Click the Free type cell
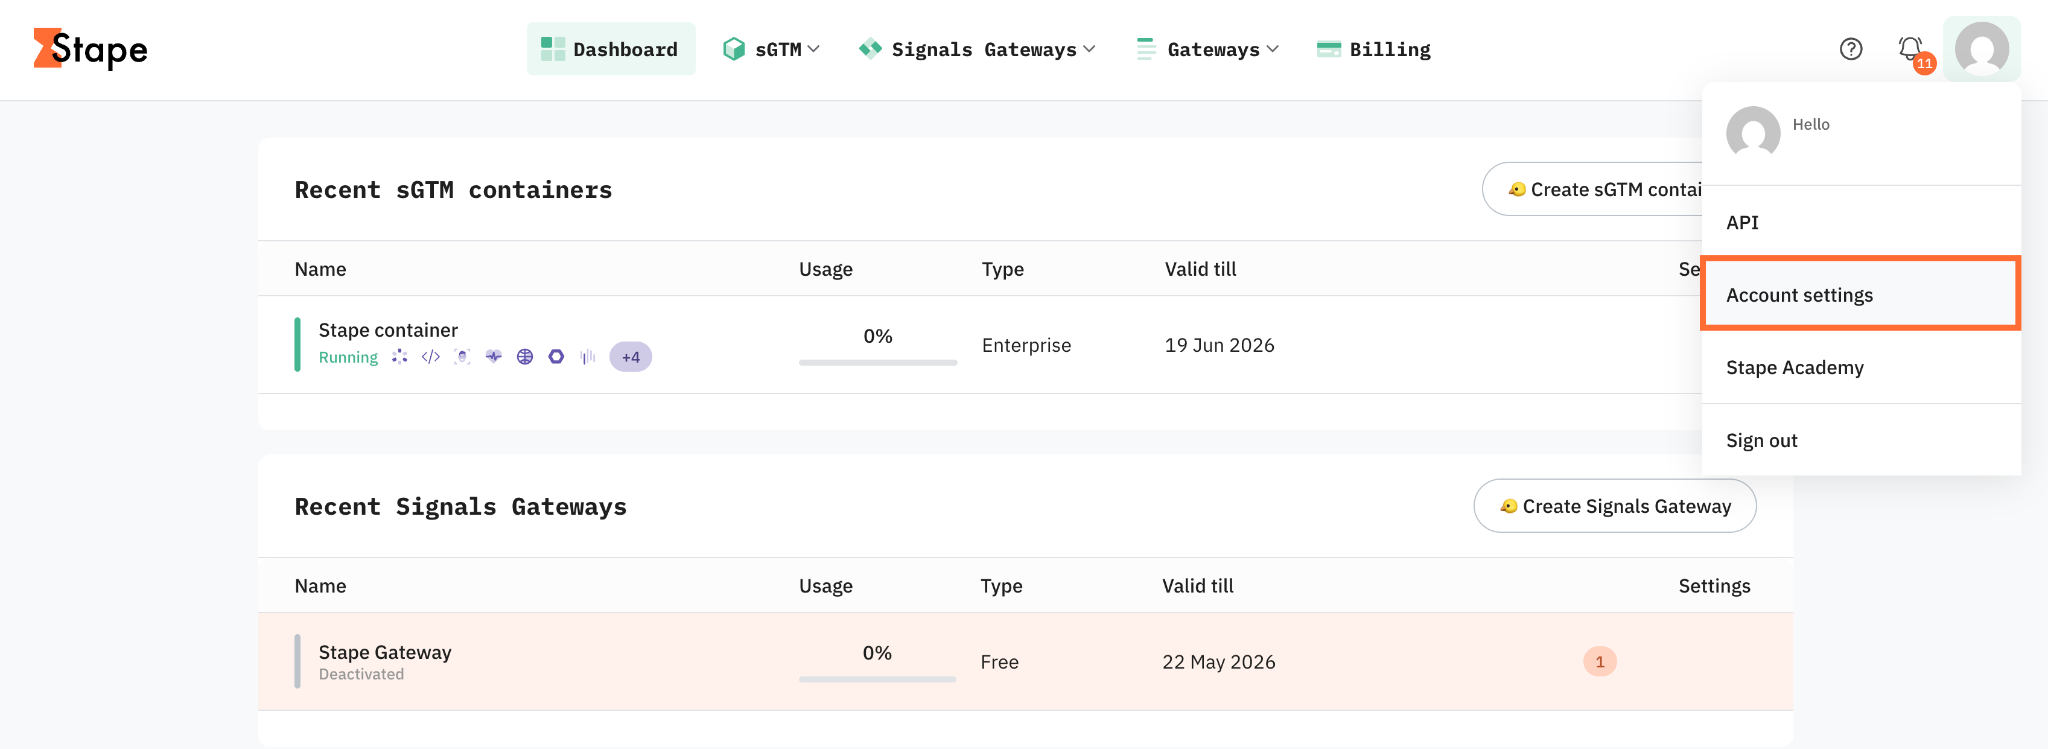Image resolution: width=2048 pixels, height=749 pixels. (1000, 662)
